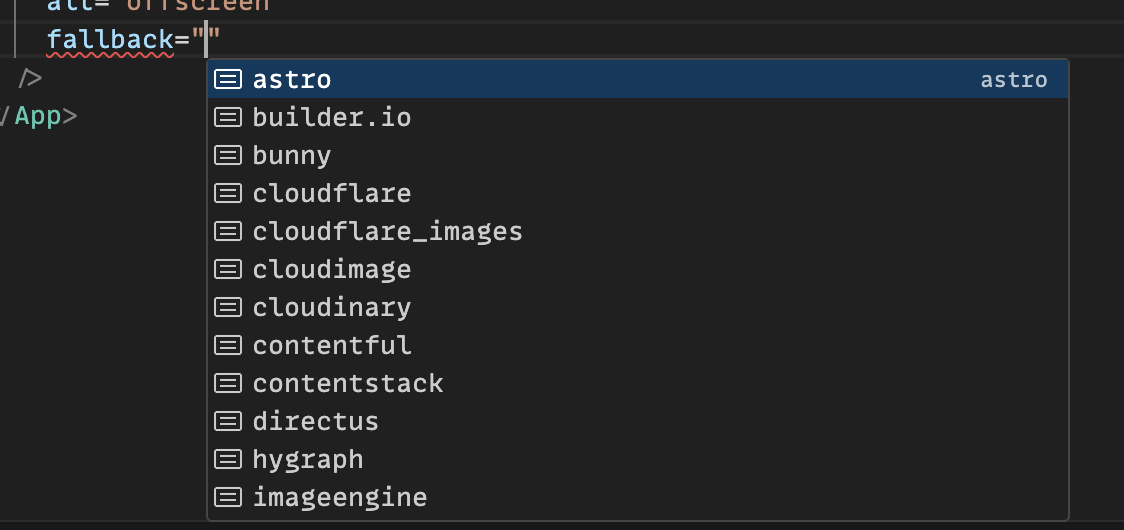Image resolution: width=1124 pixels, height=530 pixels.
Task: Pick cloudinary from the autocomplete list
Action: click(x=332, y=307)
